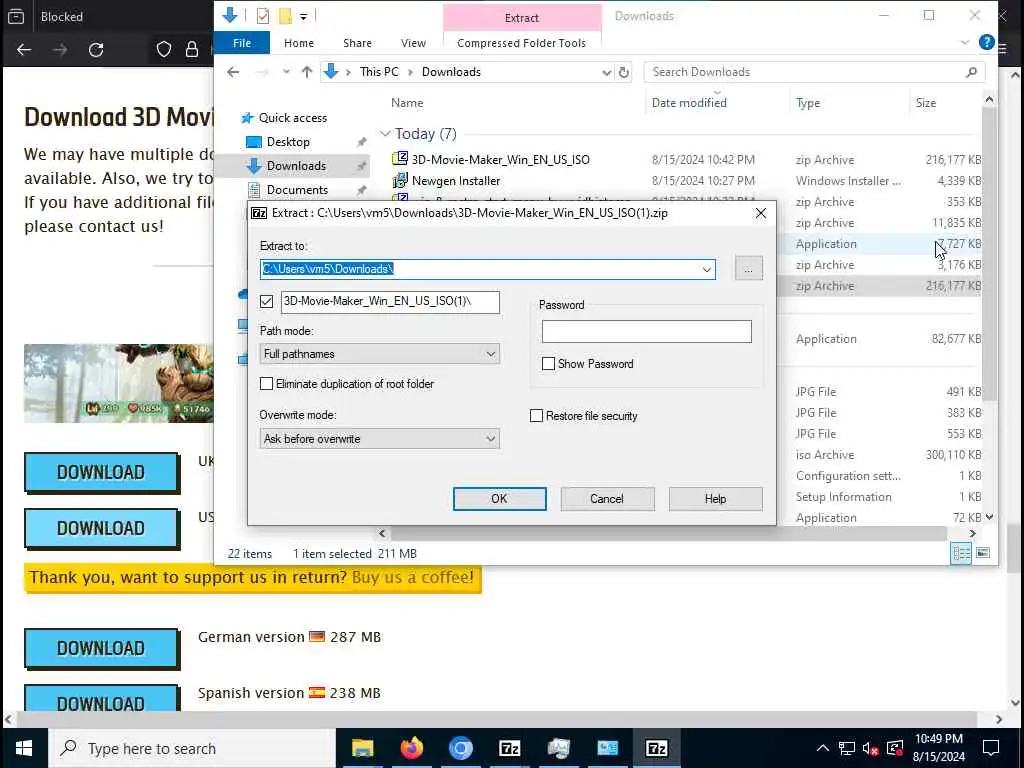Screen dimensions: 1024x768
Task: Collapse the Today (7) group
Action: [x=385, y=134]
